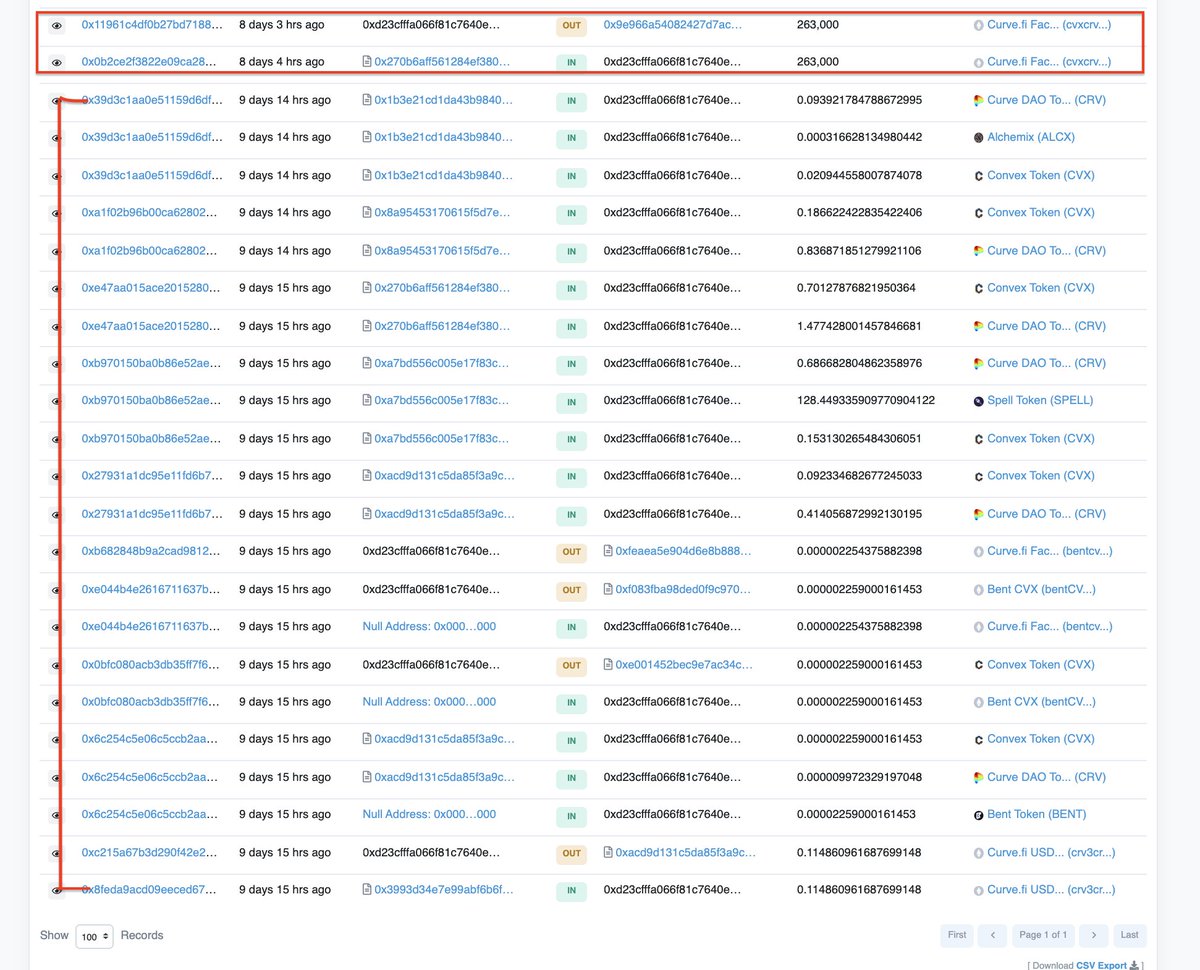Open recipient address 0x9e966a54082427d7ac
Image resolution: width=1200 pixels, height=970 pixels.
673,24
